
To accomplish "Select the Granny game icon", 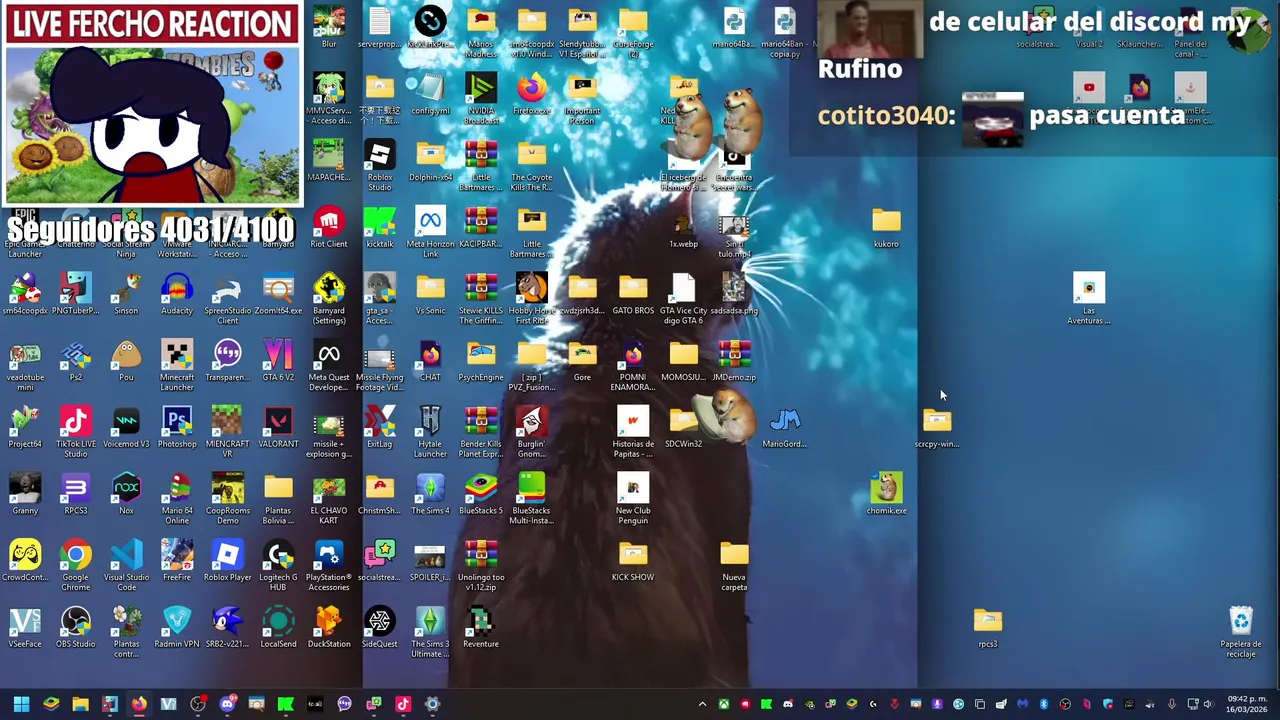I will [x=25, y=496].
